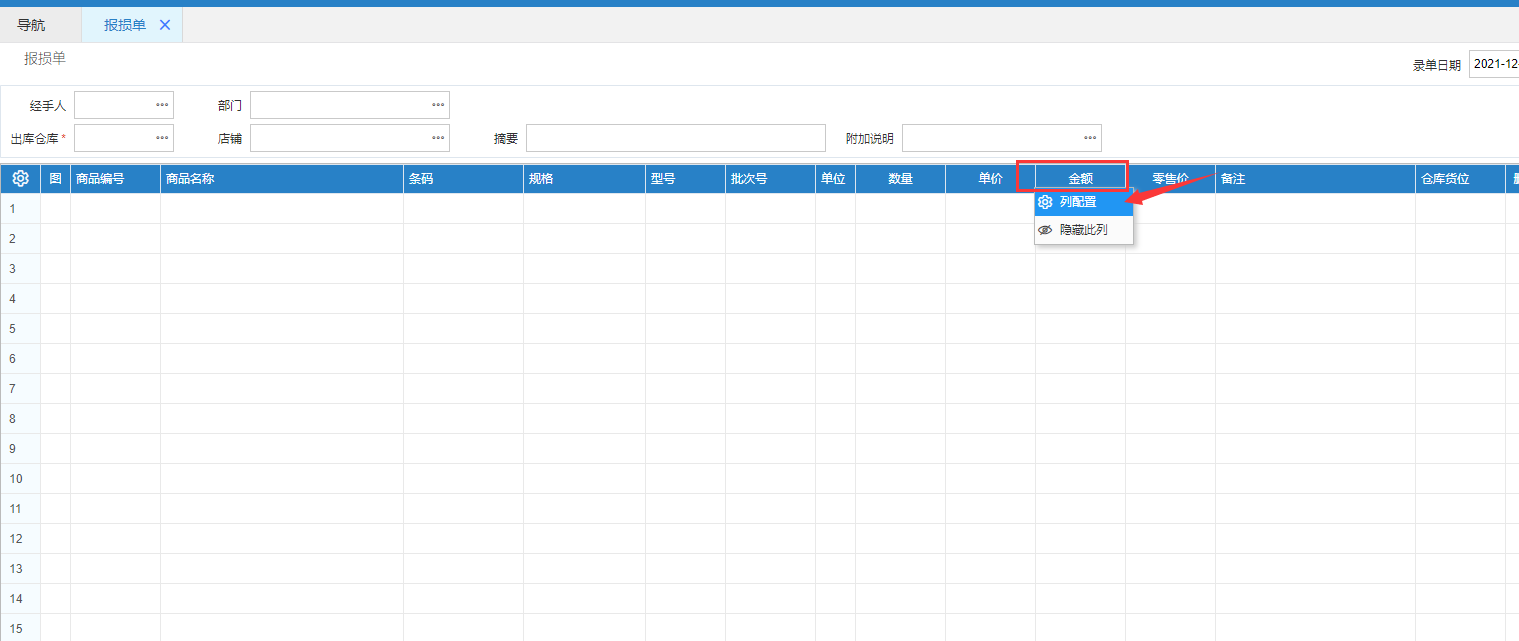Click the 录单日期 date field

point(1494,64)
